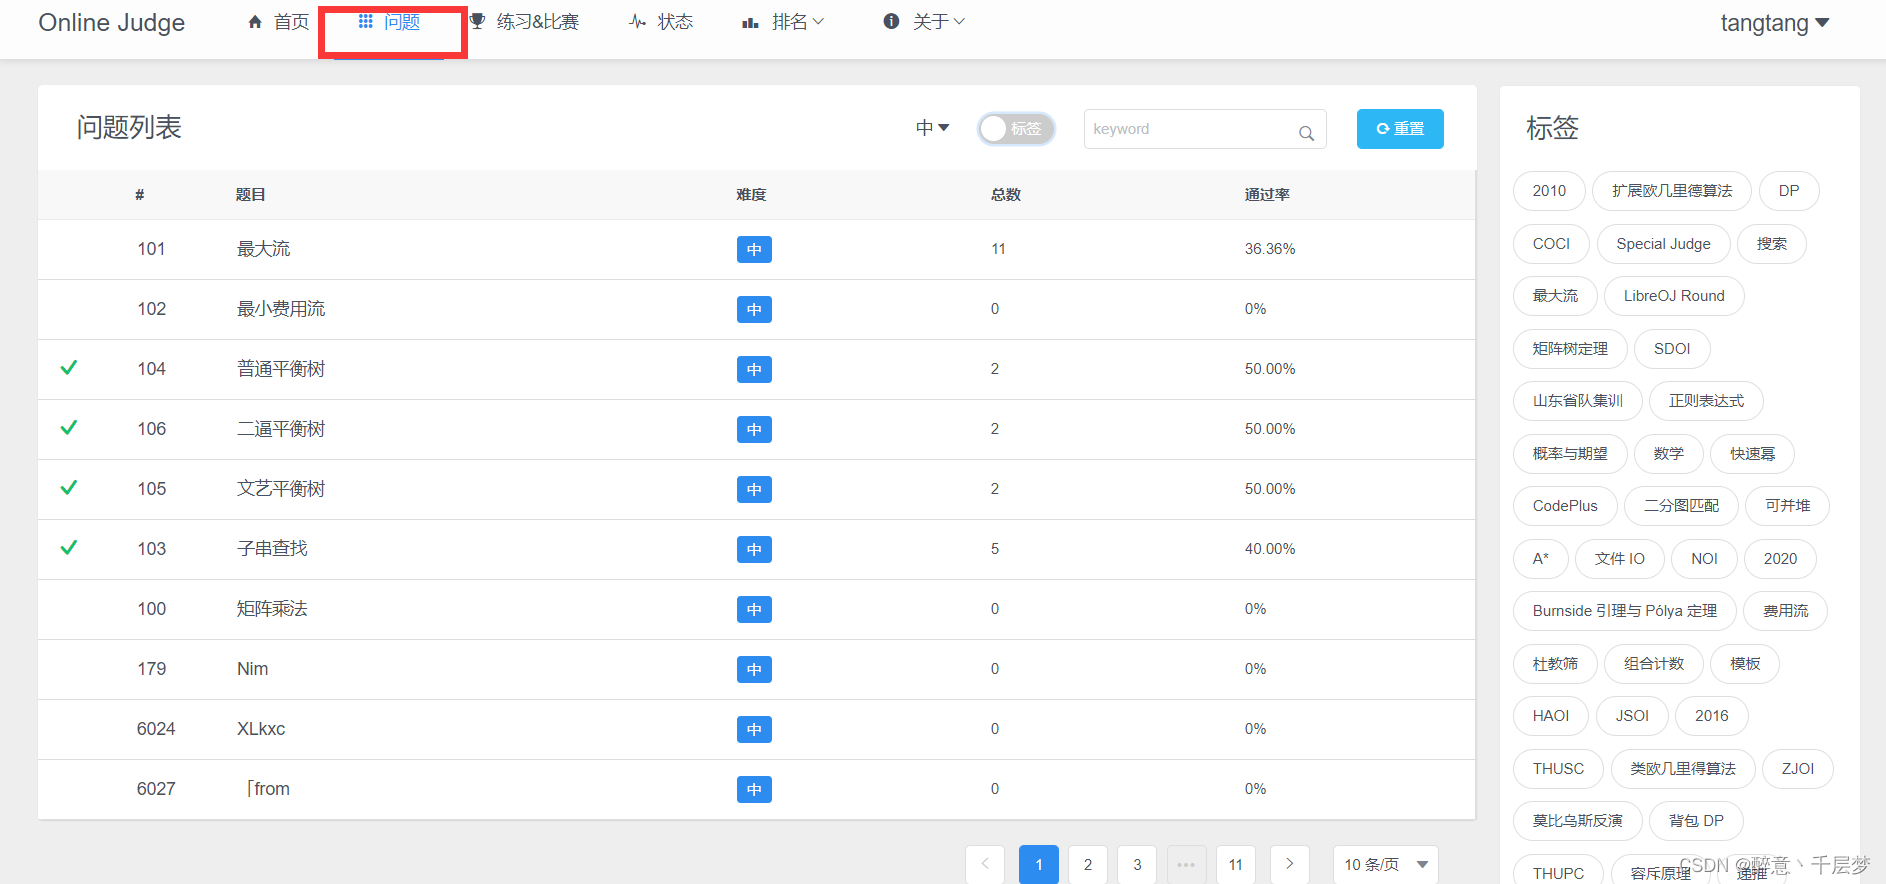The height and width of the screenshot is (884, 1886).
Task: Open problem 子串查找
Action: [x=272, y=549]
